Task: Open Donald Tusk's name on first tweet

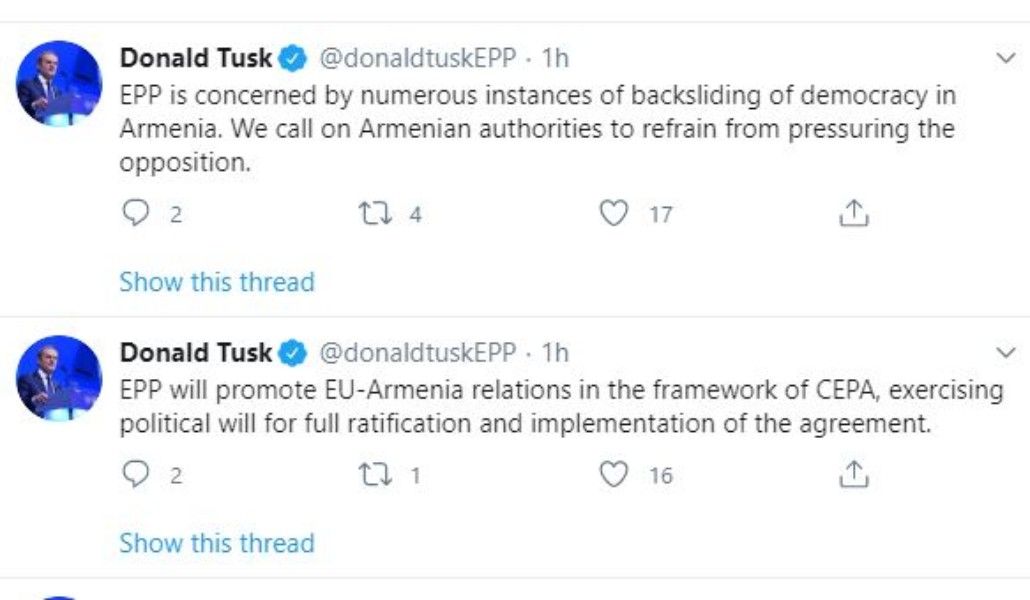Action: click(196, 59)
